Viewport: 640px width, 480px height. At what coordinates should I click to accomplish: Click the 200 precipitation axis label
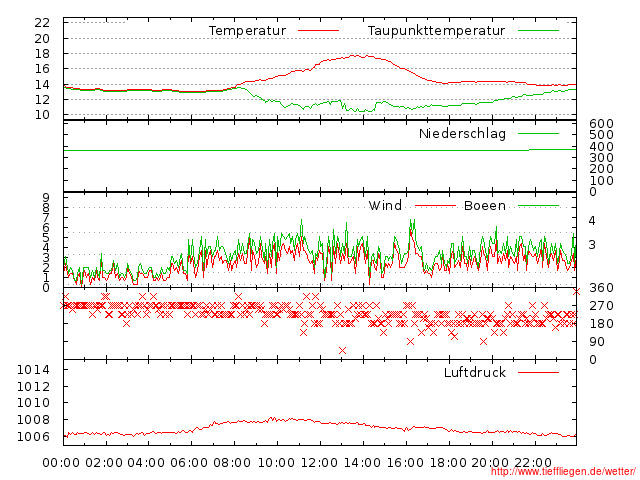tap(601, 169)
